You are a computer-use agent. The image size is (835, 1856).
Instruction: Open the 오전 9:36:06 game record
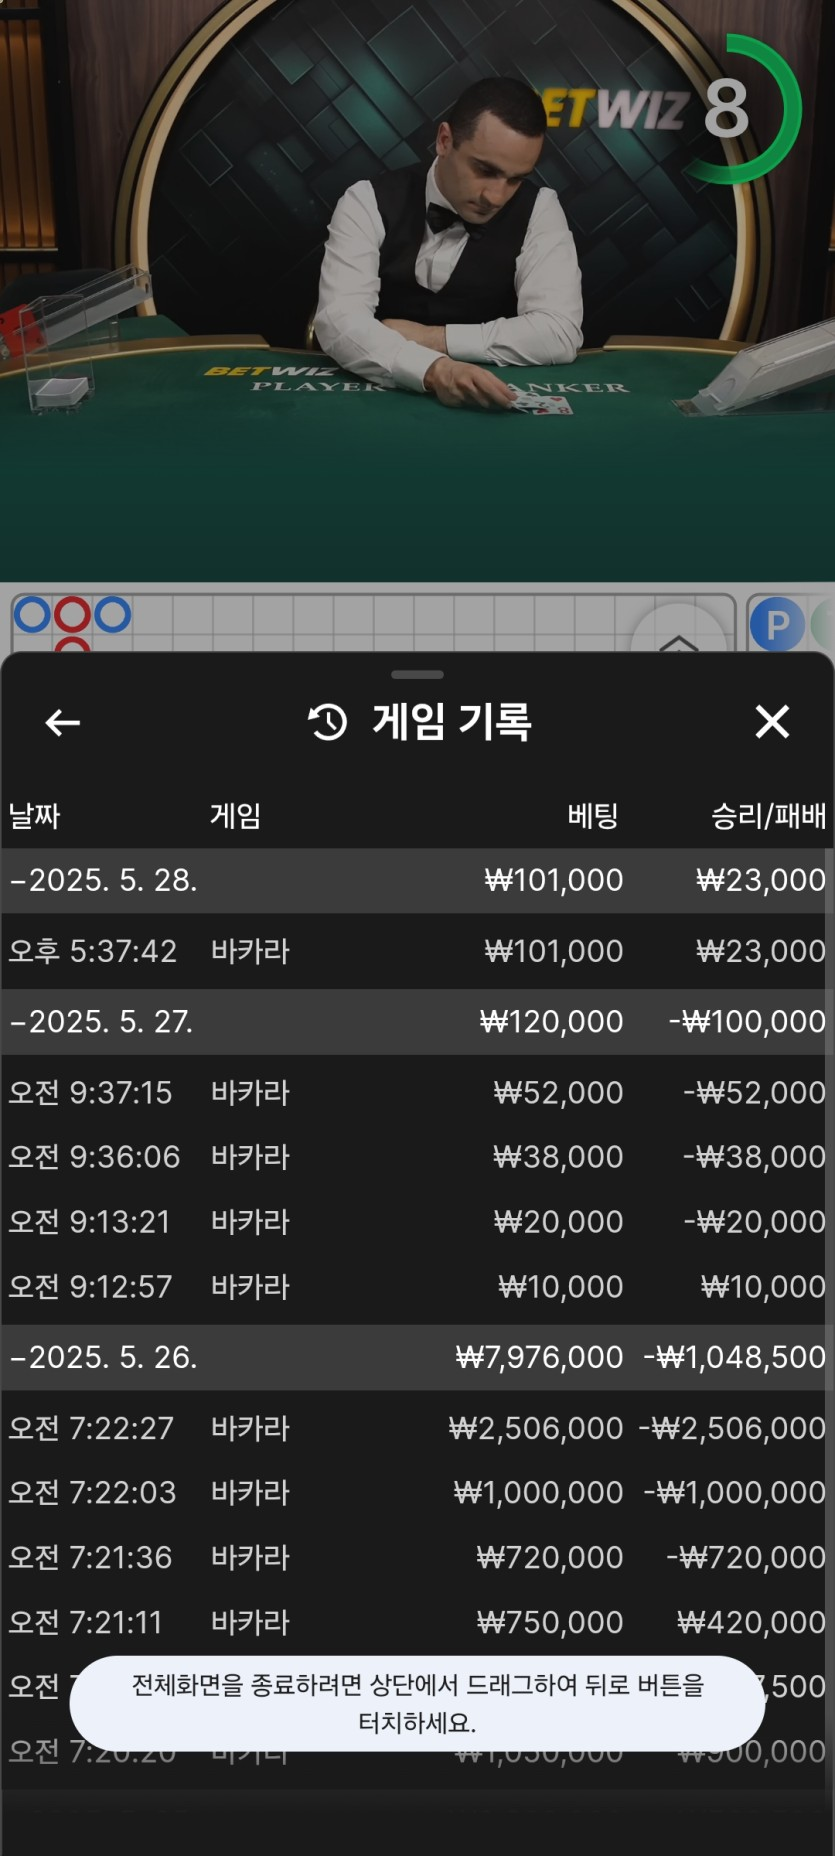417,1157
